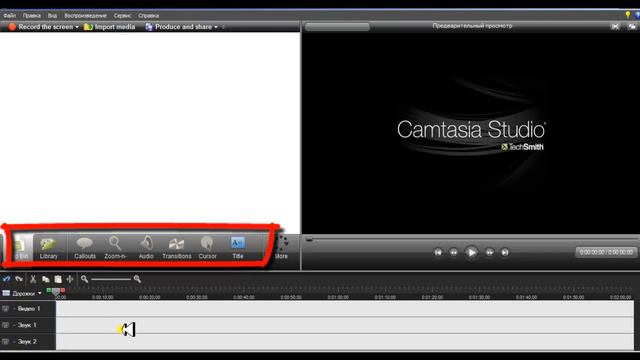Viewport: 640px width, 360px height.
Task: Open the Transitions tab
Action: 177,247
